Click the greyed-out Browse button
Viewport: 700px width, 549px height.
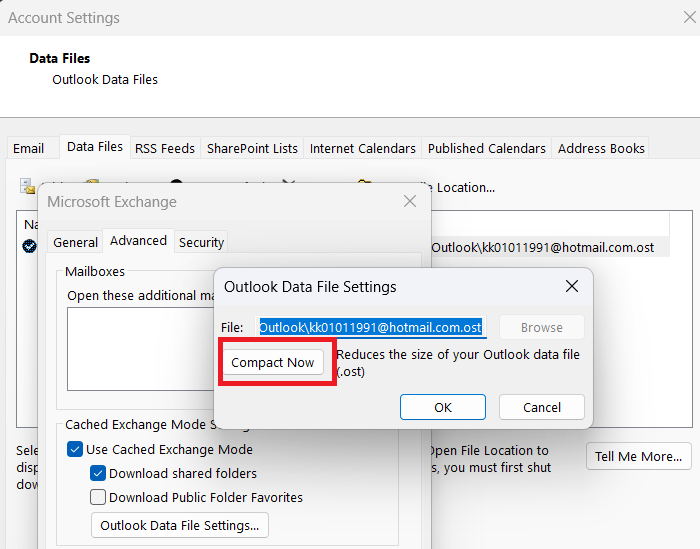pos(542,327)
